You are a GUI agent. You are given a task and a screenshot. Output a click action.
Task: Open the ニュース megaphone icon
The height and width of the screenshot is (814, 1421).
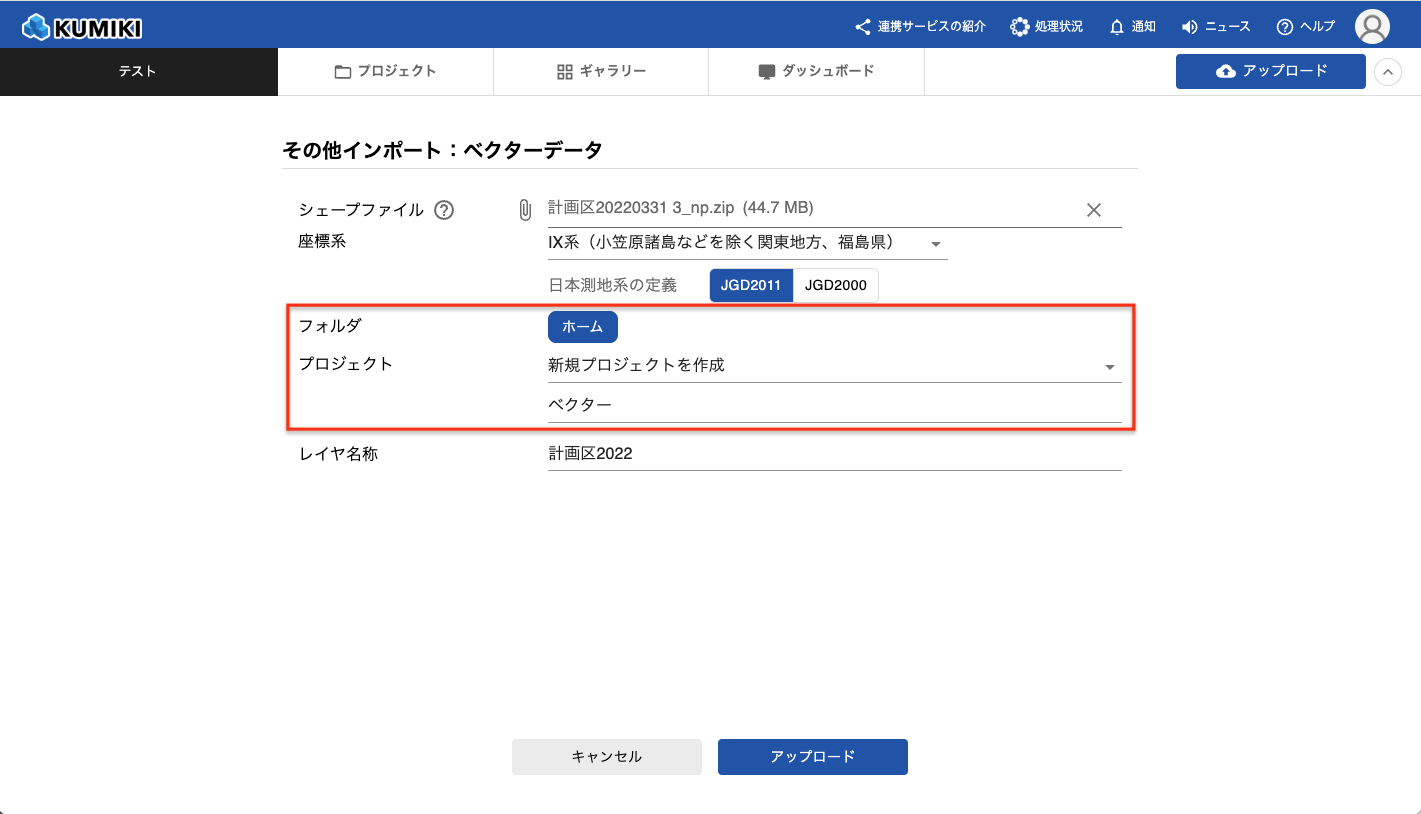pos(1190,27)
